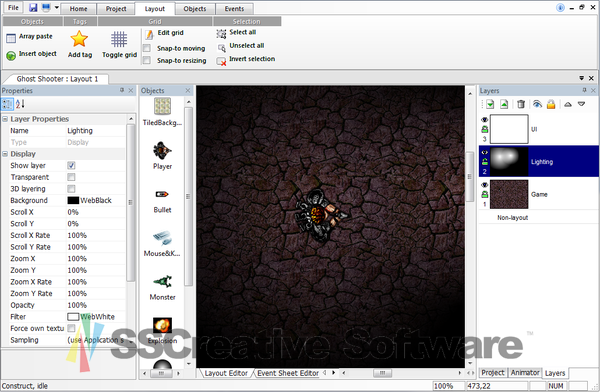Screen dimensions: 600x392
Task: Move layer up arrow icon
Action: pyautogui.click(x=568, y=104)
